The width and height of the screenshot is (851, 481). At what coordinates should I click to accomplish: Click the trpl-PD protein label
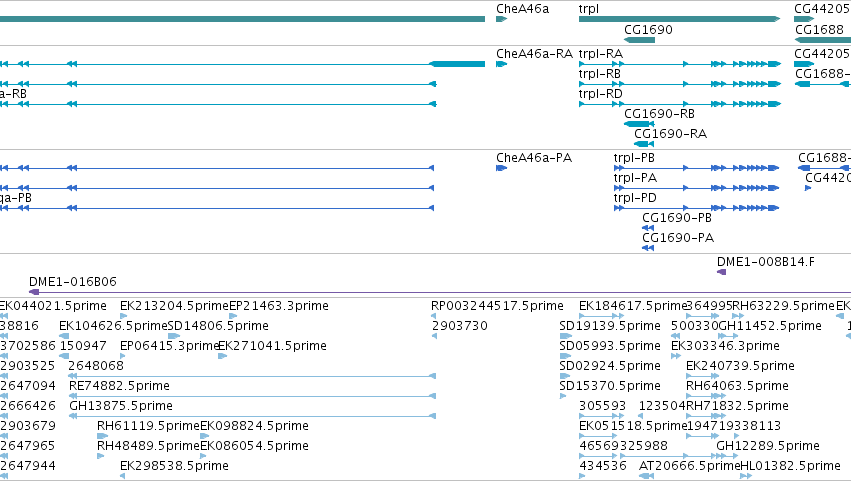[635, 198]
